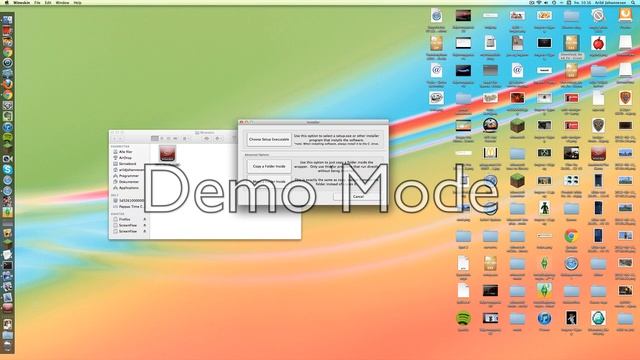This screenshot has width=640, height=360.
Task: Select the red Wineskin app in Finder window
Action: [x=167, y=153]
